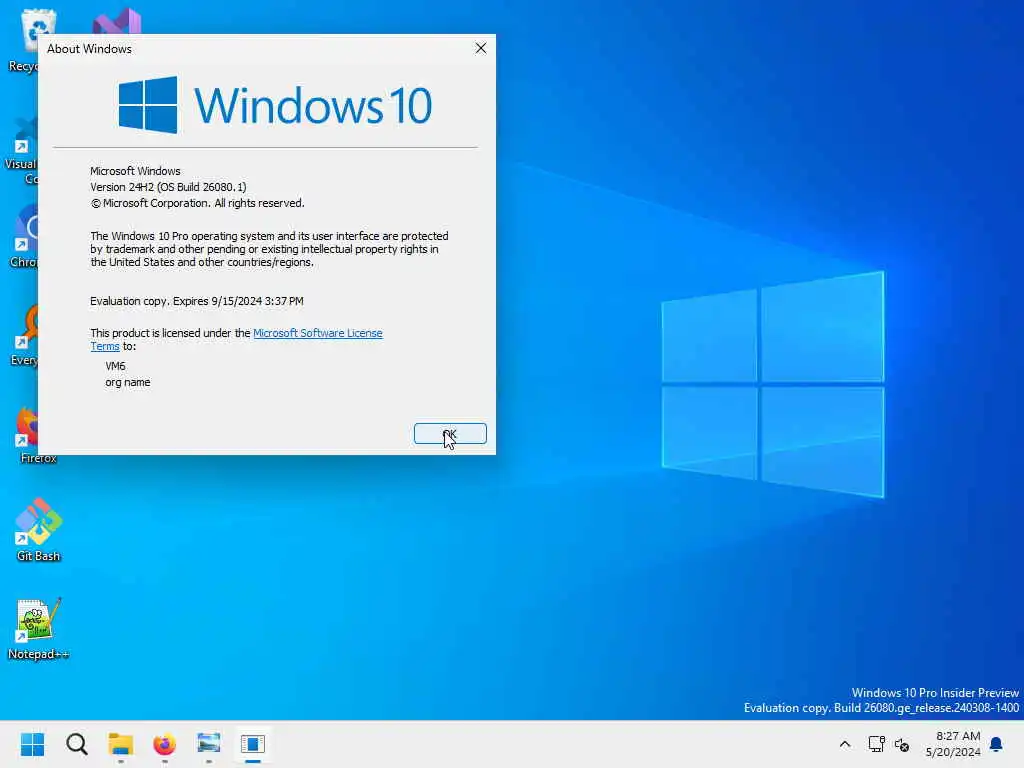Open the taskbar picture-viewer app icon
The image size is (1024, 768).
[208, 744]
